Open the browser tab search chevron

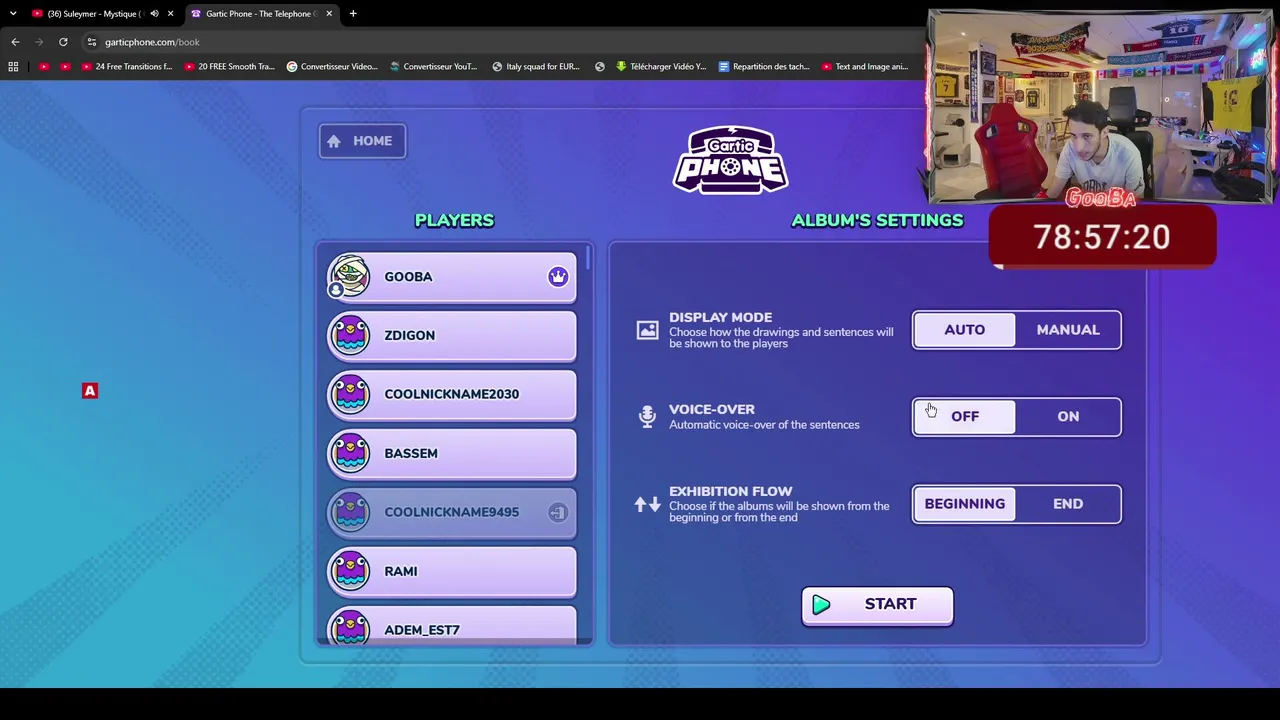[x=13, y=14]
